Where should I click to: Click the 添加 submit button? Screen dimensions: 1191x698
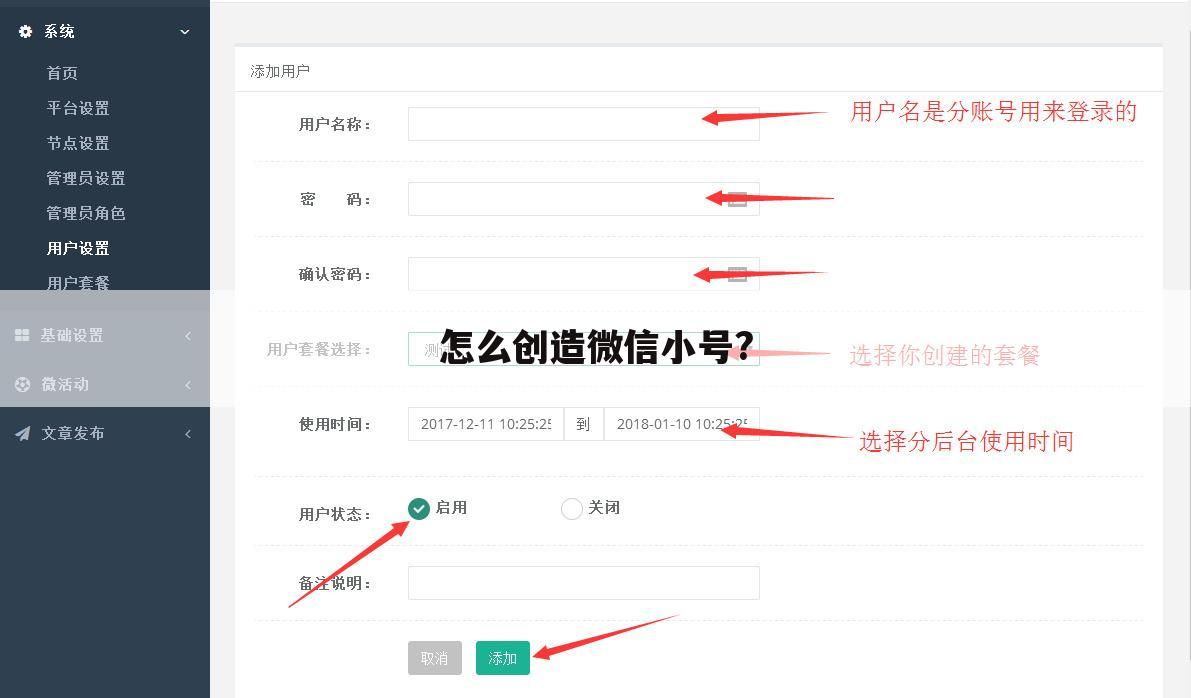pyautogui.click(x=503, y=658)
